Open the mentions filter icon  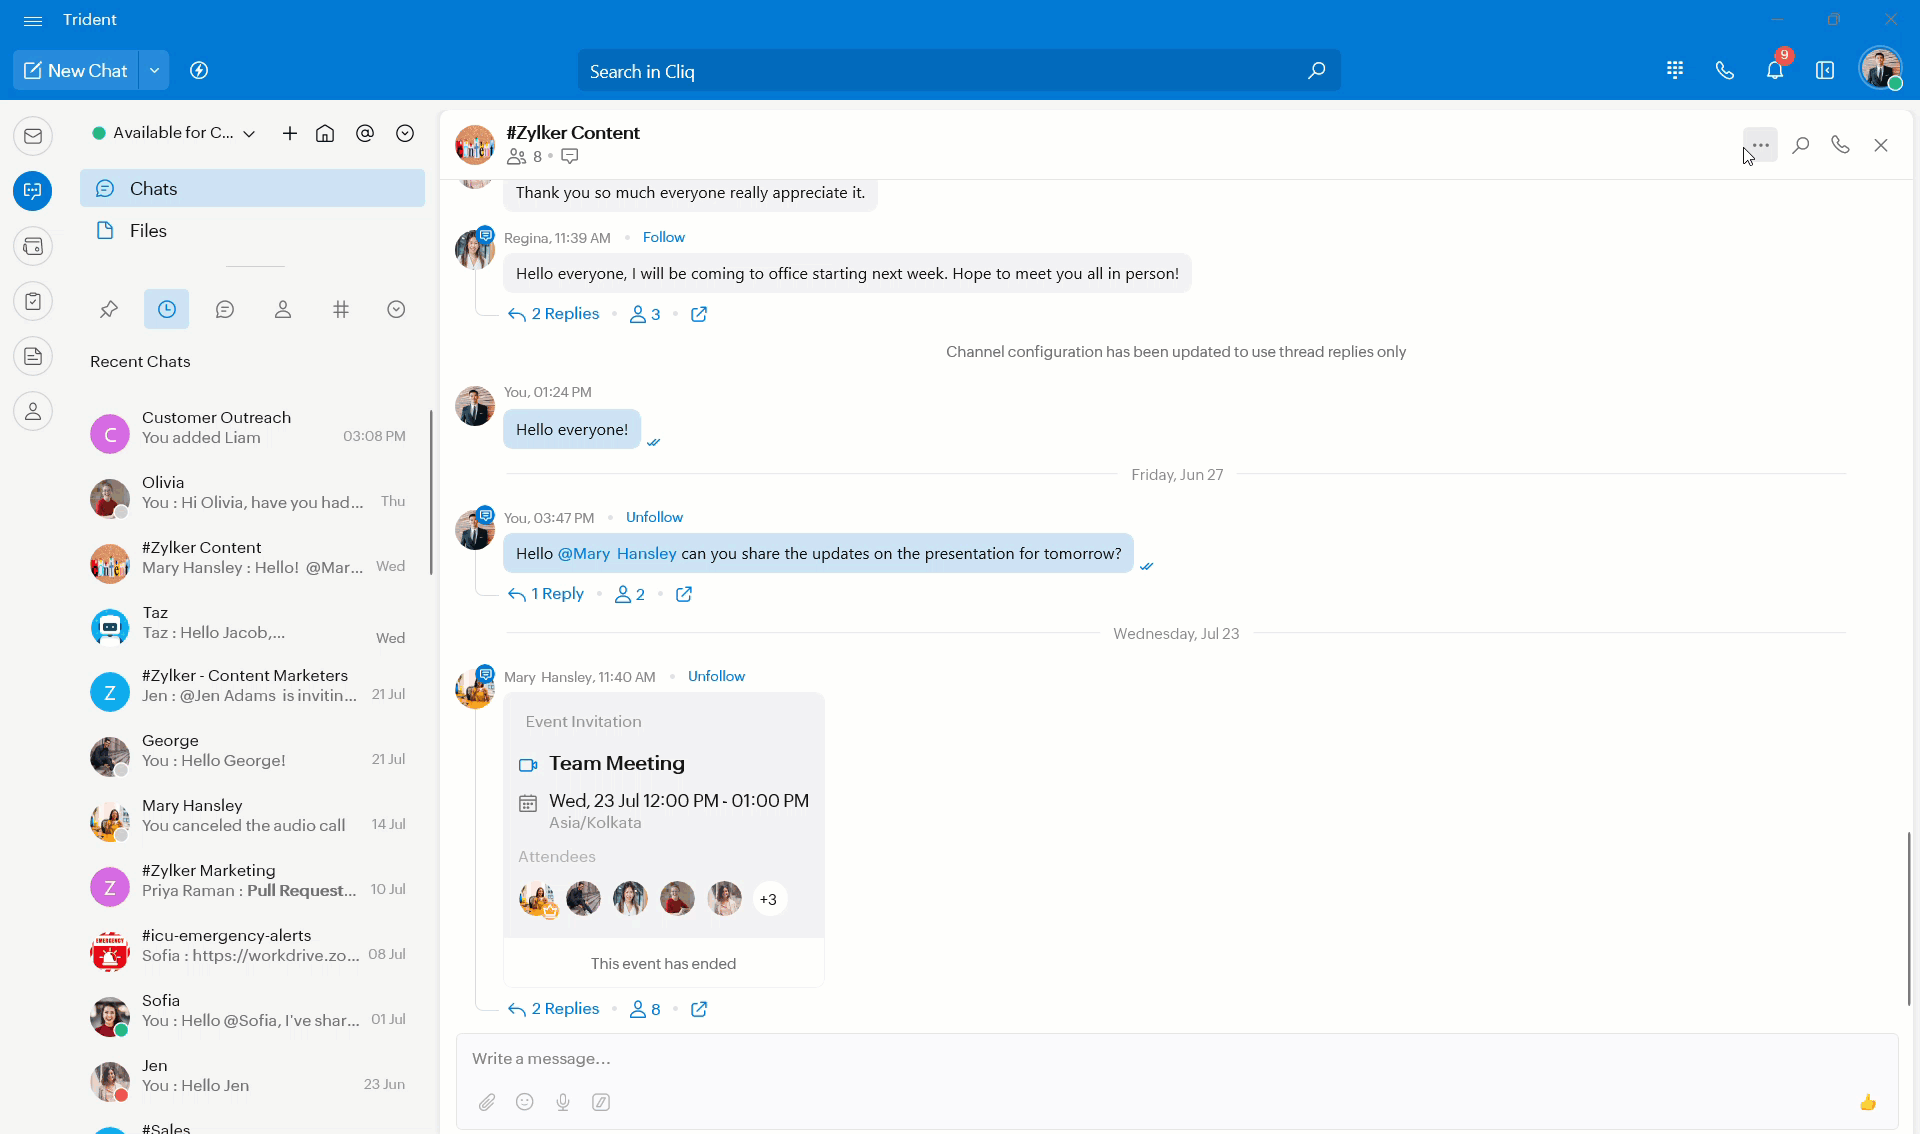click(365, 133)
